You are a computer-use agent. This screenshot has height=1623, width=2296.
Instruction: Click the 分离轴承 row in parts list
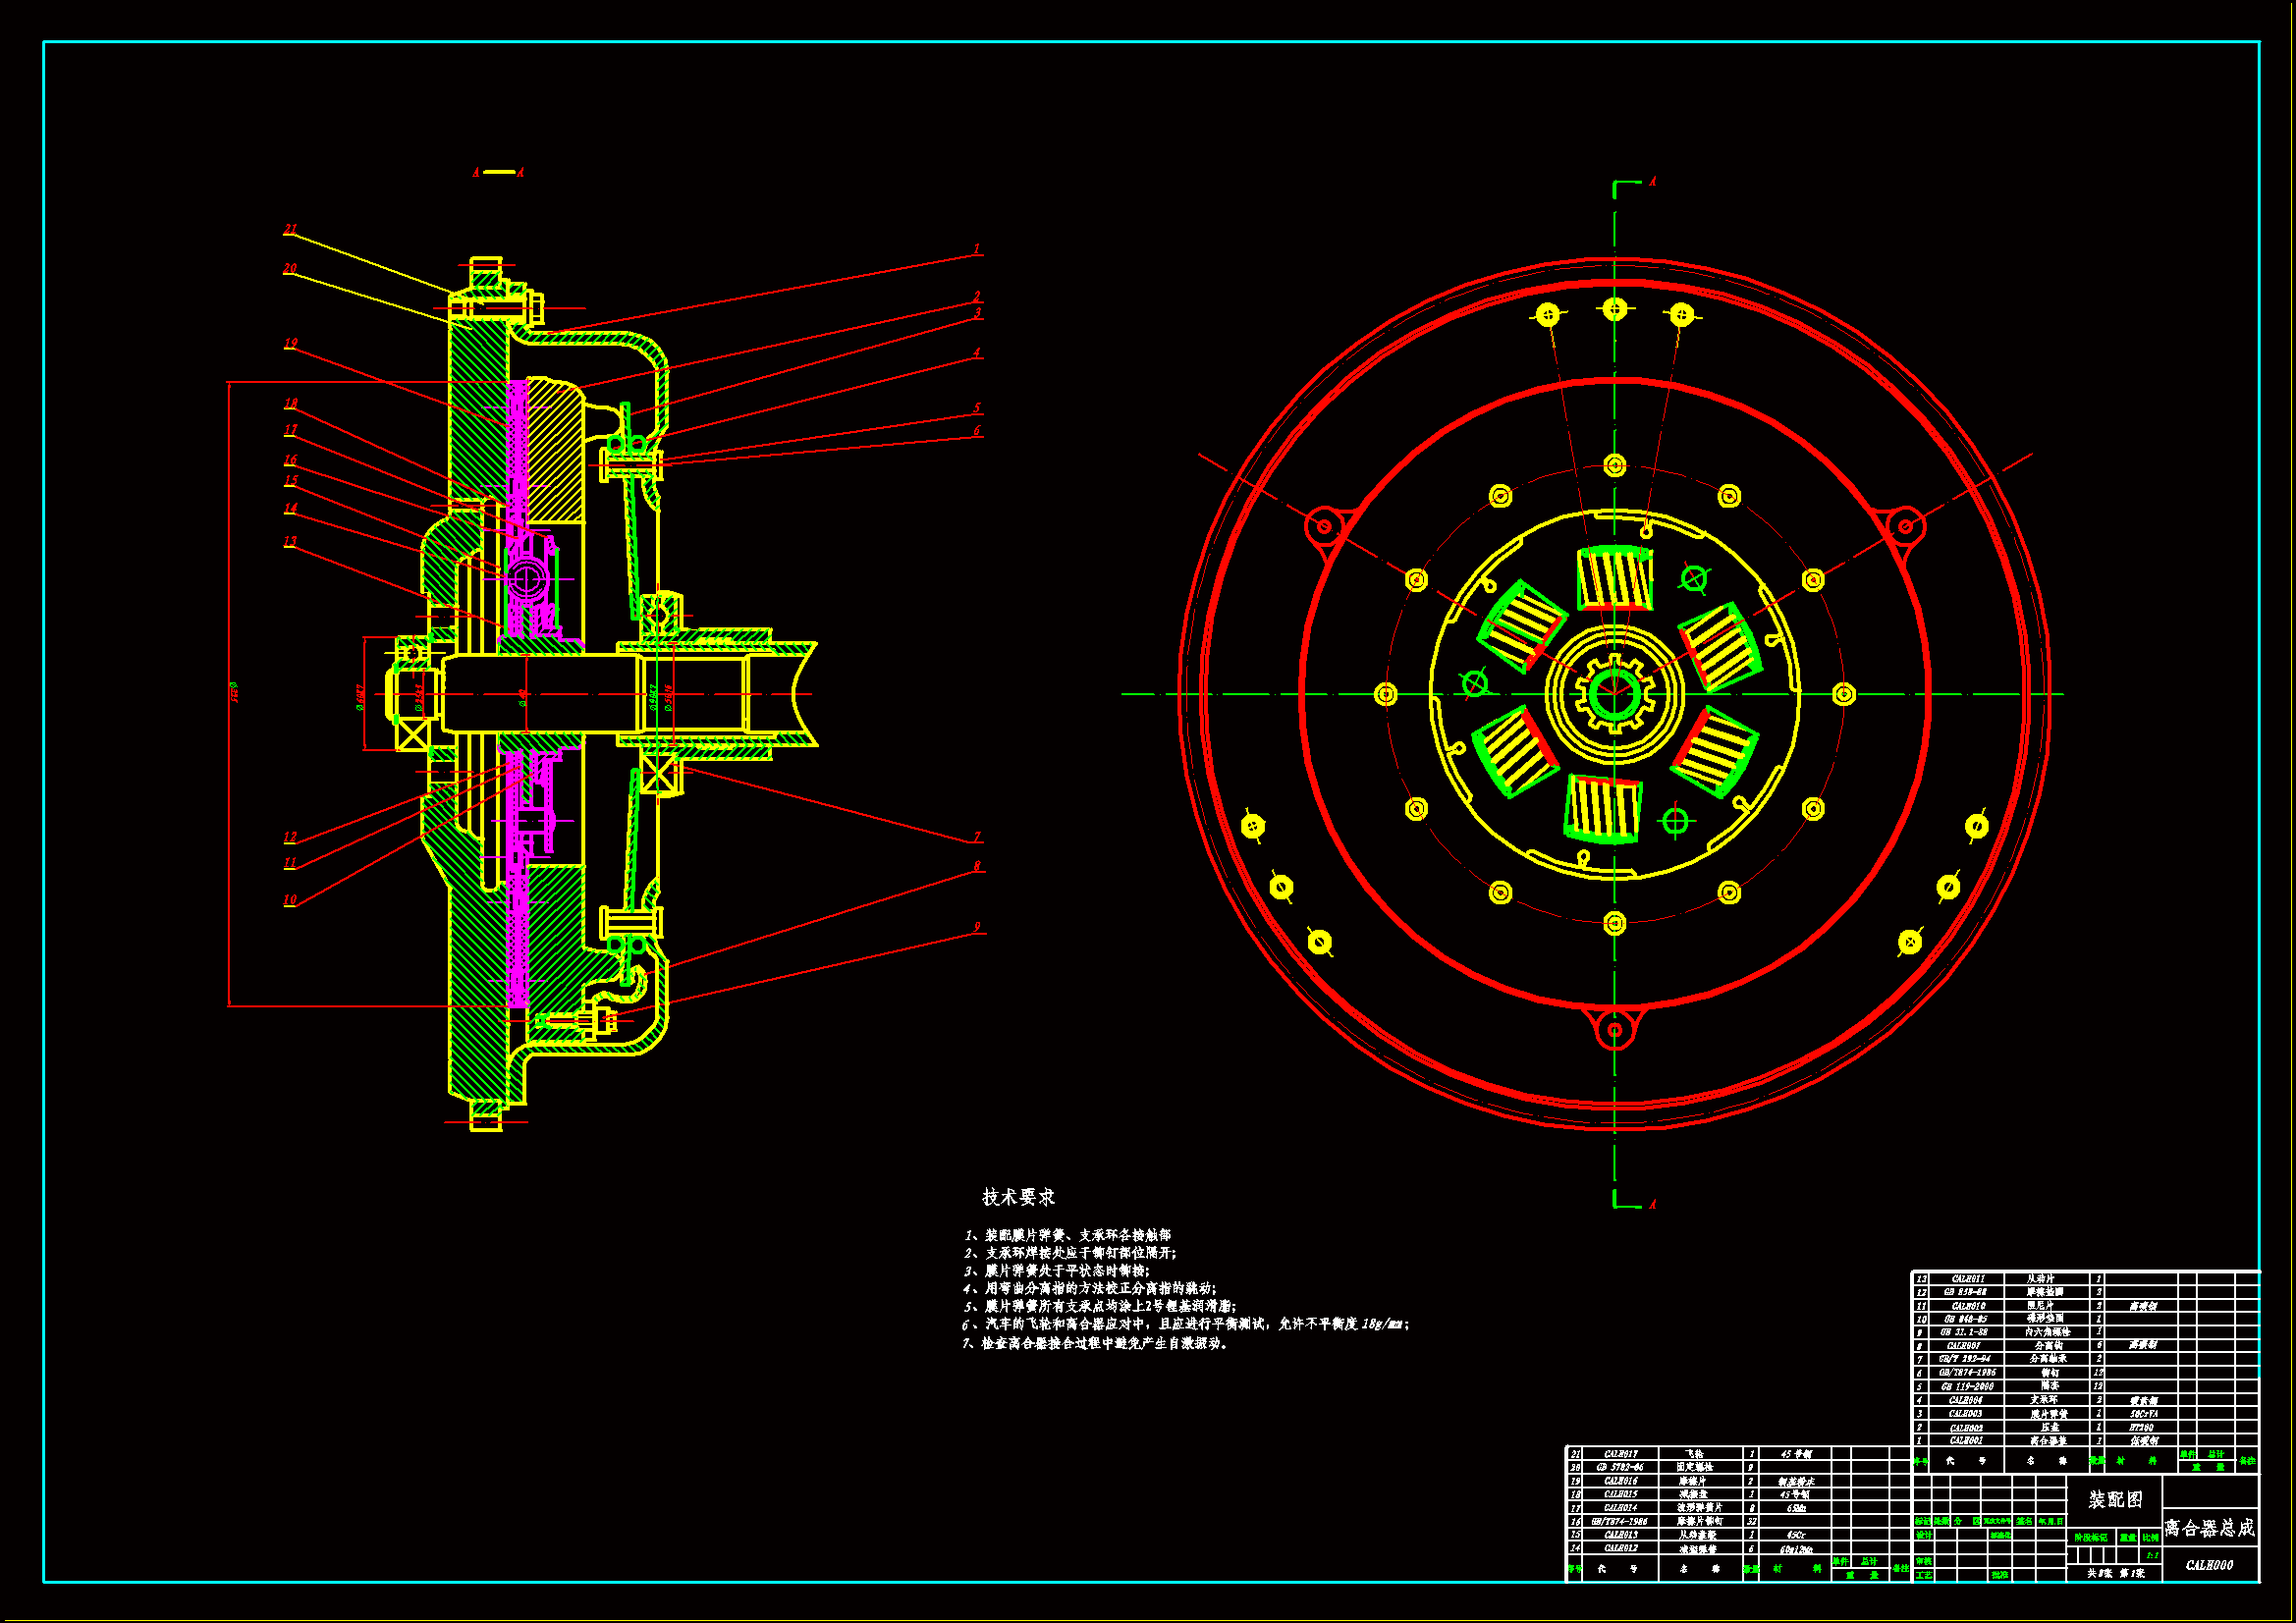(x=2048, y=1359)
